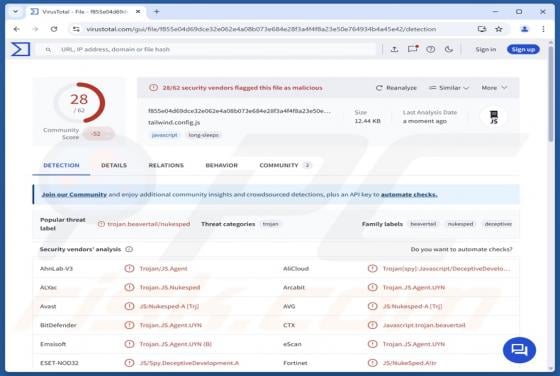The image size is (560, 376).
Task: Click the file hash text
Action: (x=239, y=111)
